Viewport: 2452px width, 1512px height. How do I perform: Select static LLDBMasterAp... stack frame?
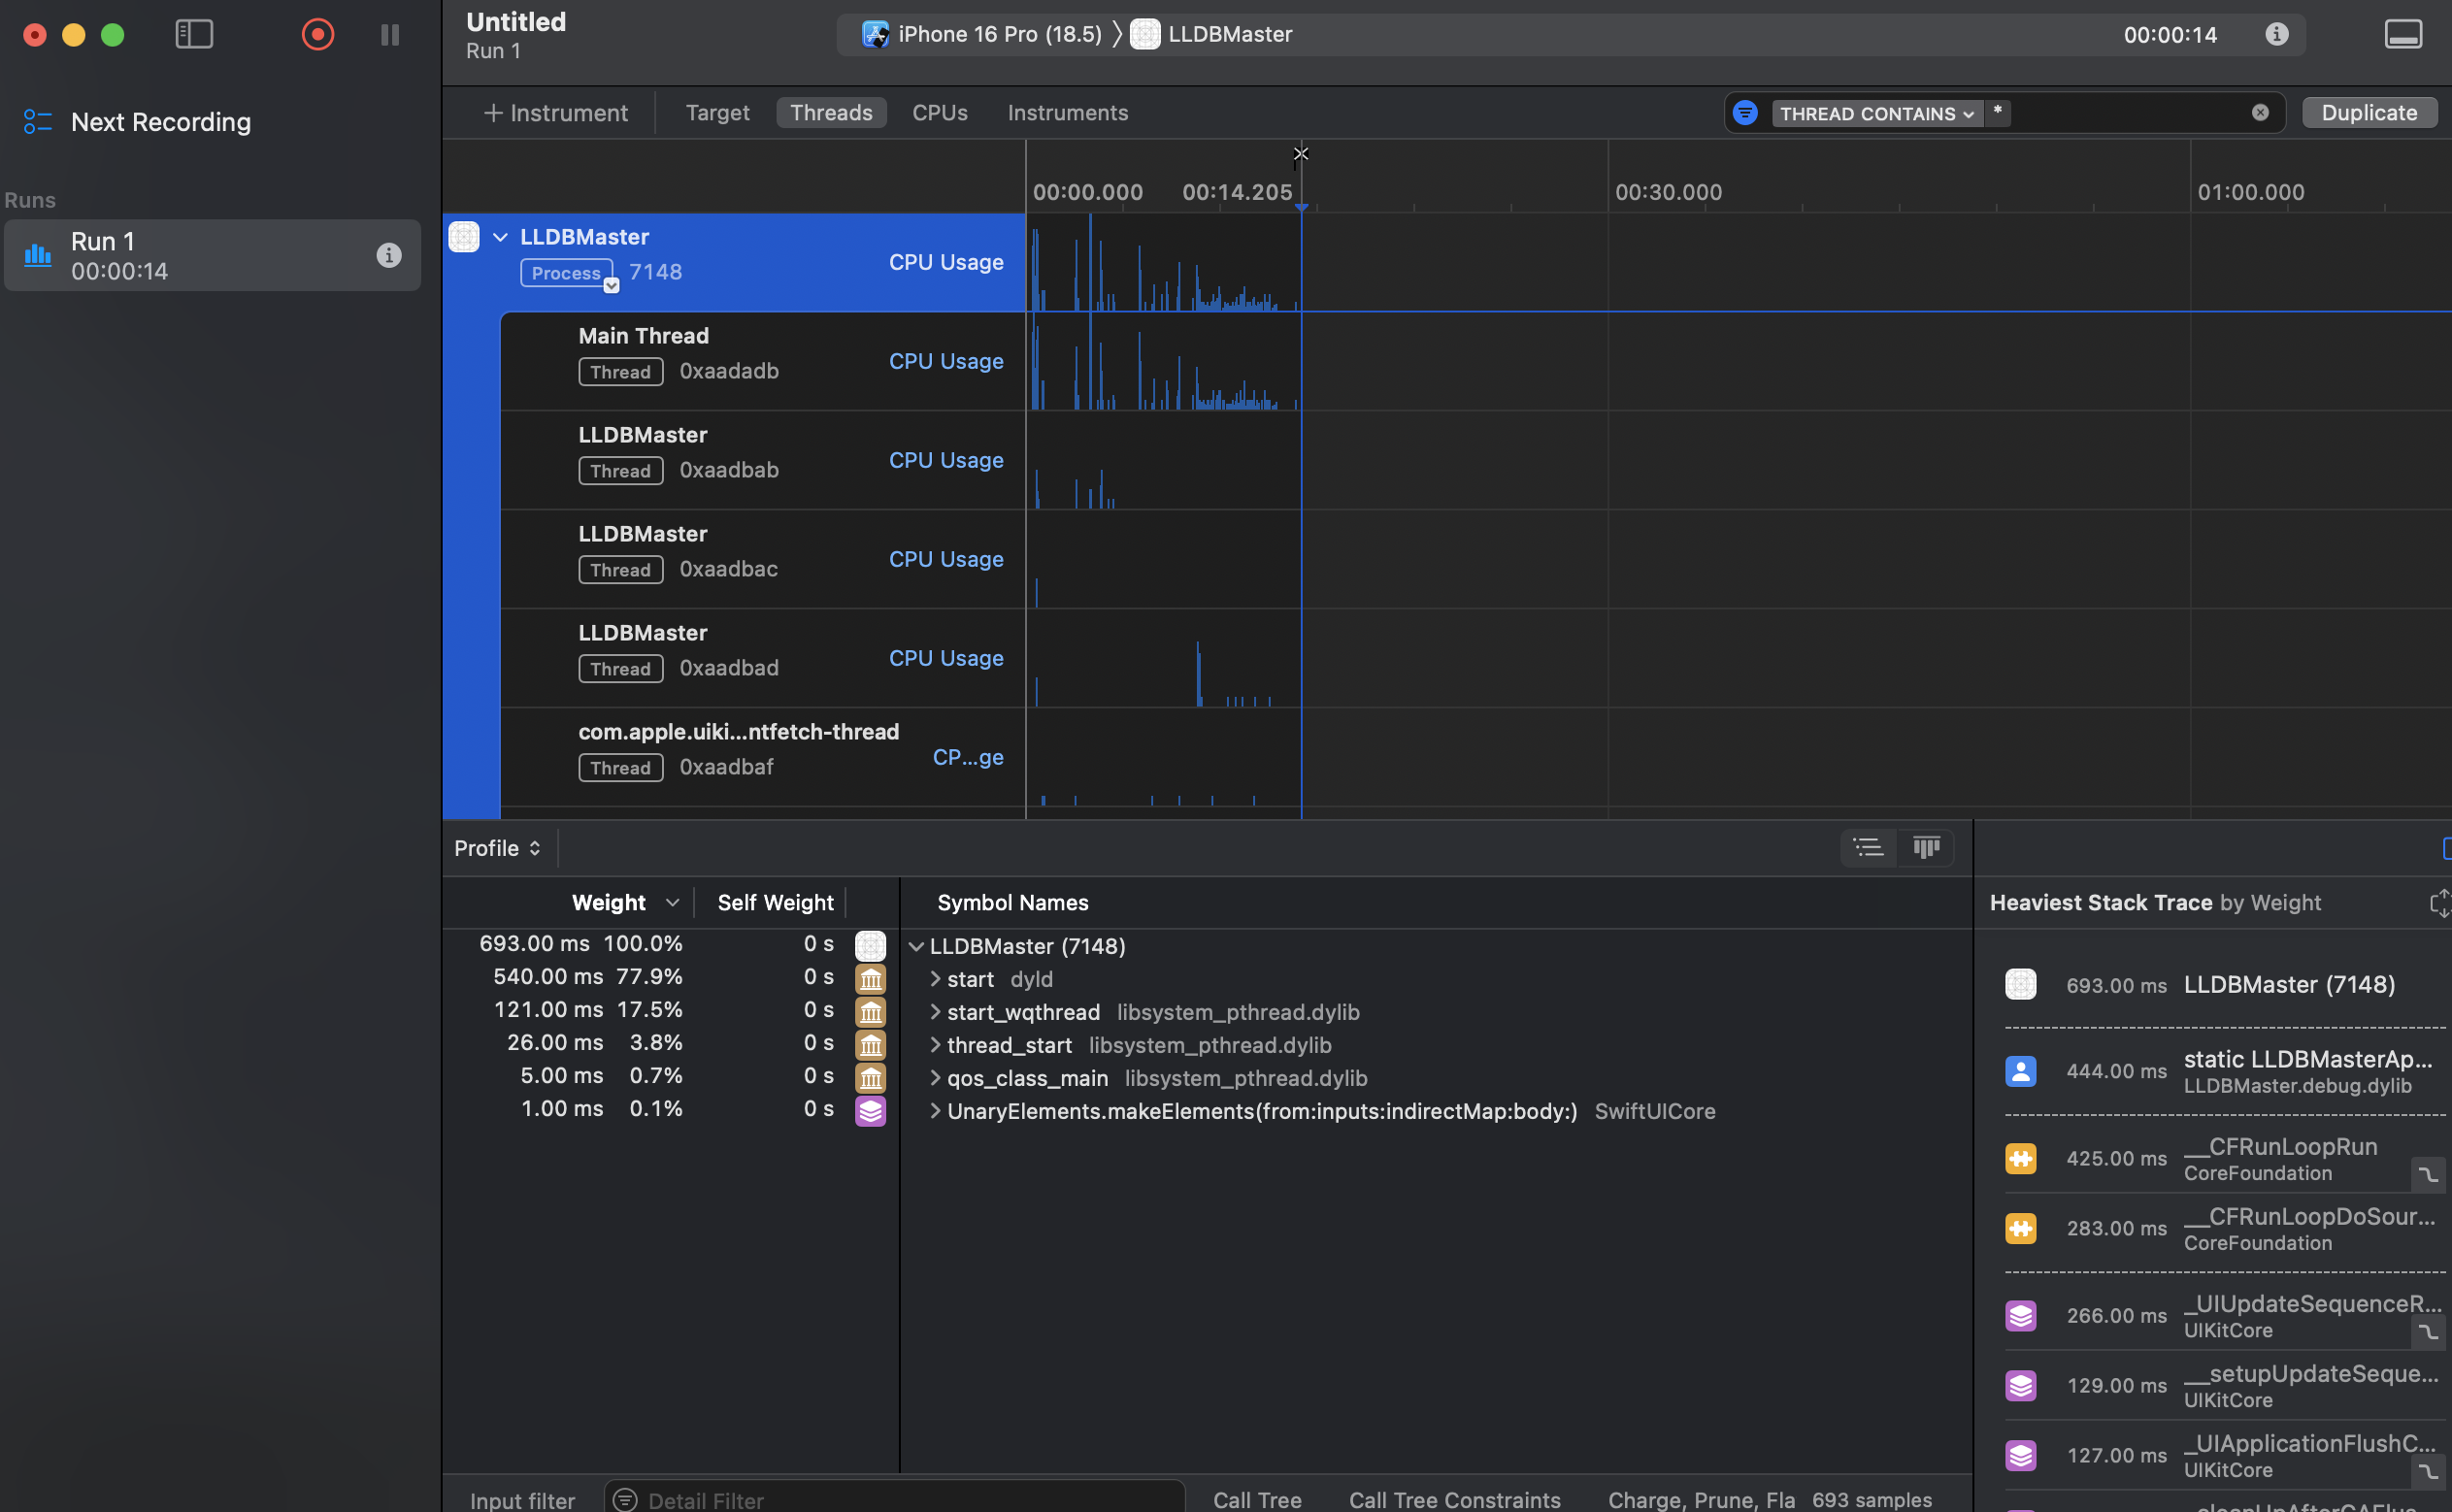[x=2225, y=1071]
